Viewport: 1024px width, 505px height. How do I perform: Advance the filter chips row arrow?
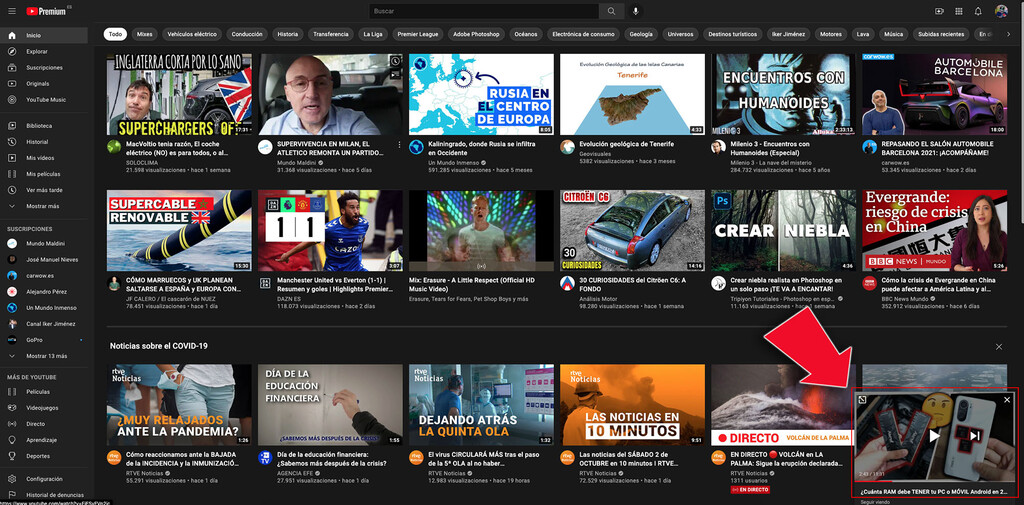click(1008, 34)
